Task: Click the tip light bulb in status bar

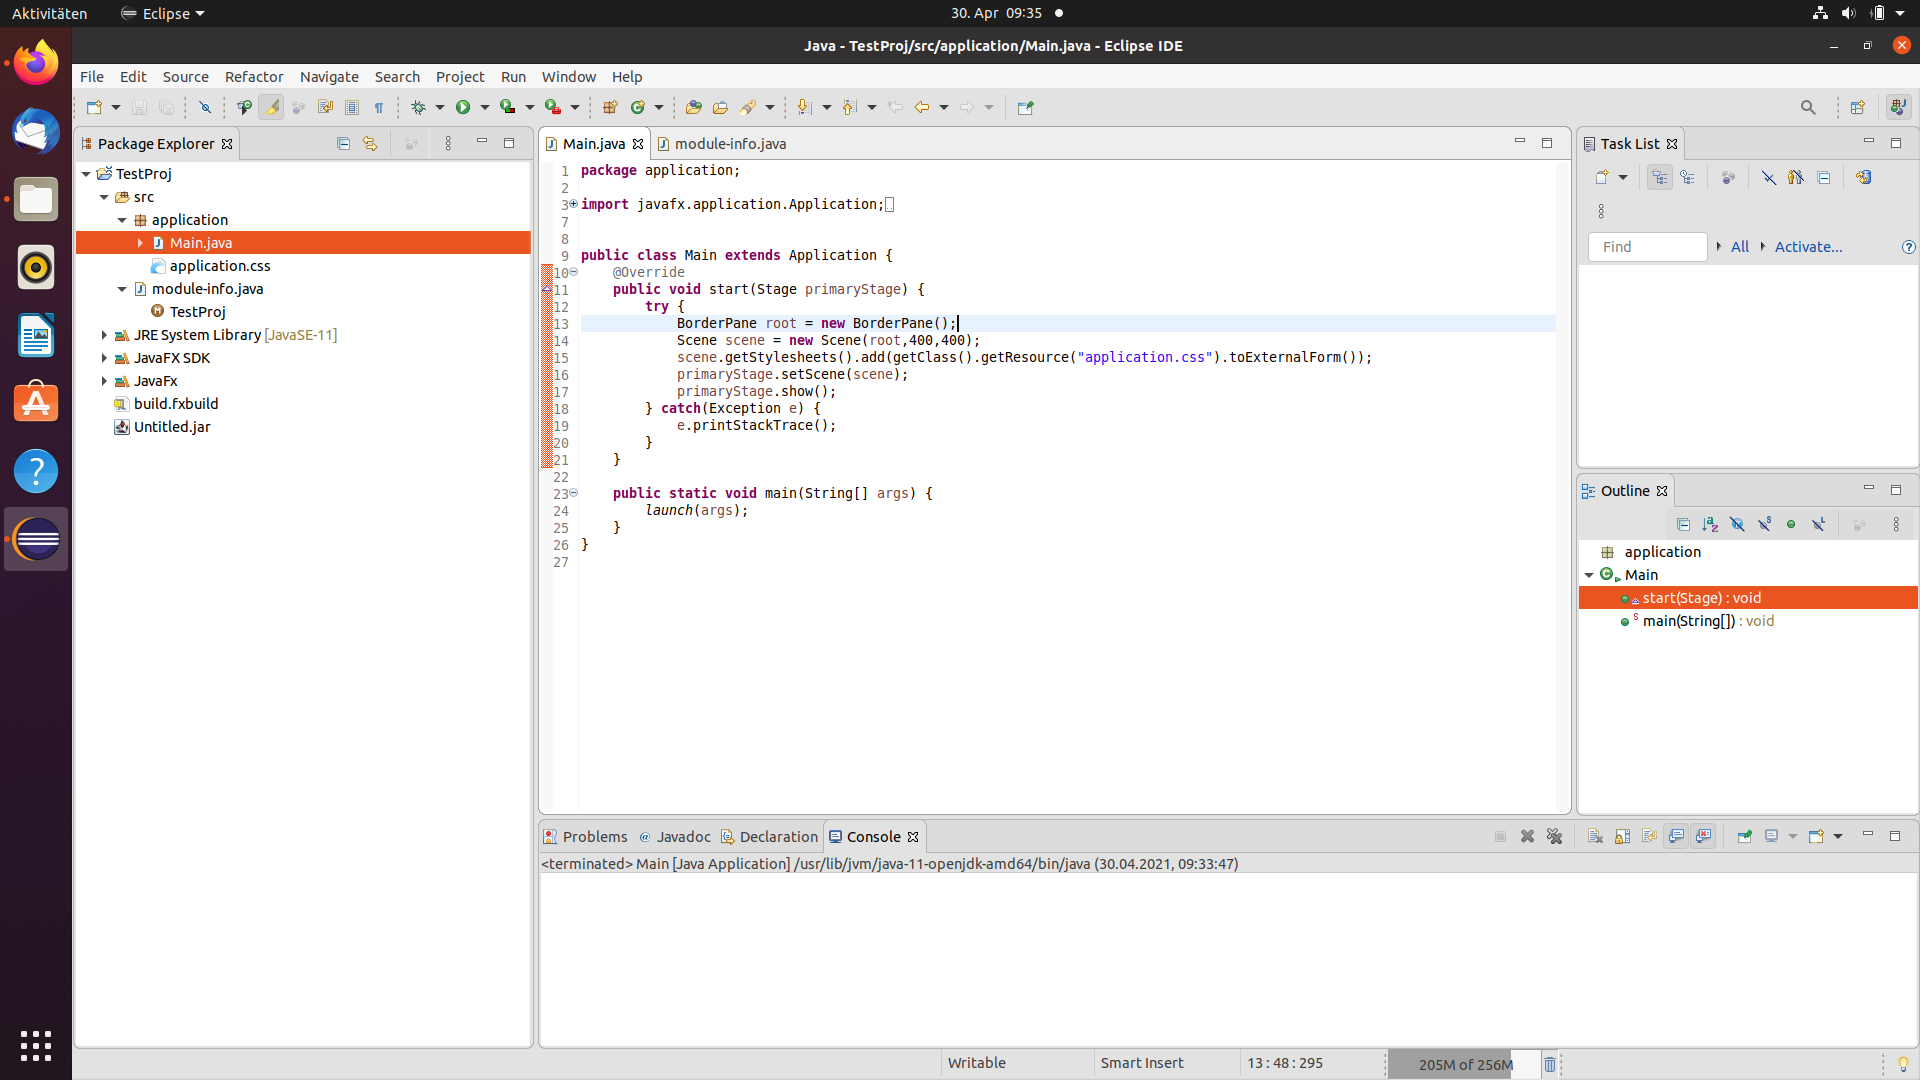Action: pos(1903,1064)
